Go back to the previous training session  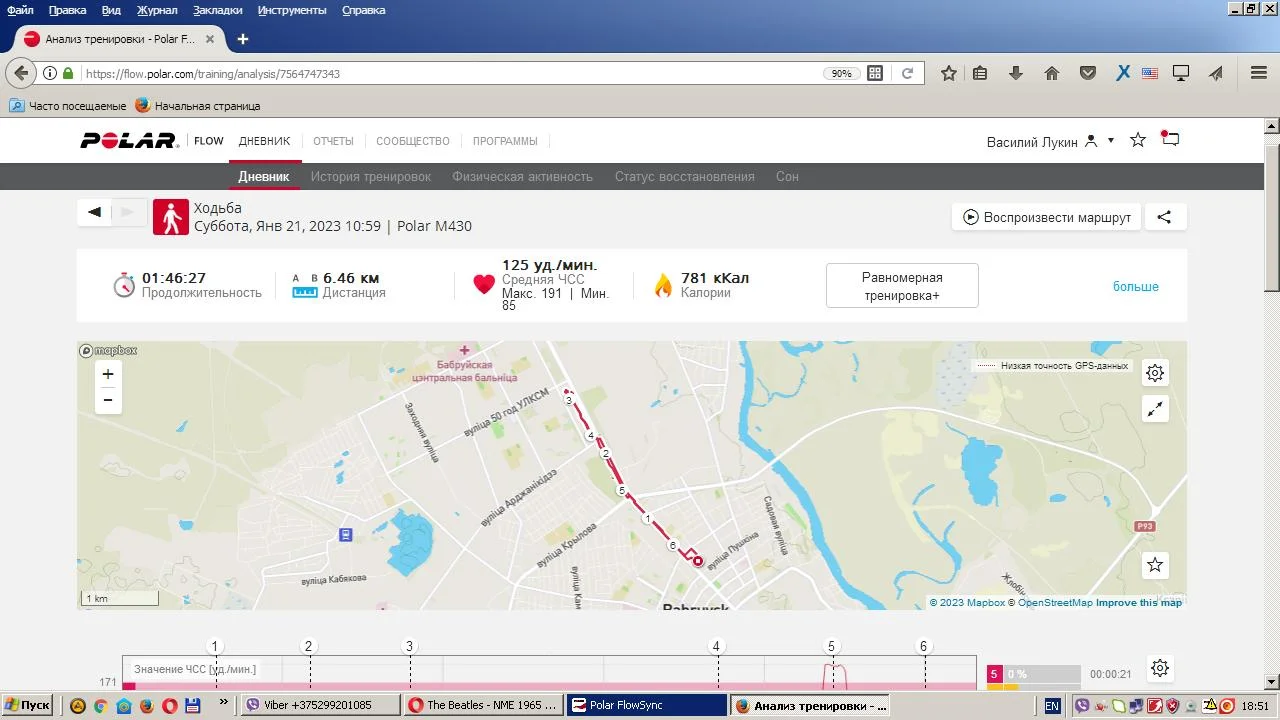[95, 212]
